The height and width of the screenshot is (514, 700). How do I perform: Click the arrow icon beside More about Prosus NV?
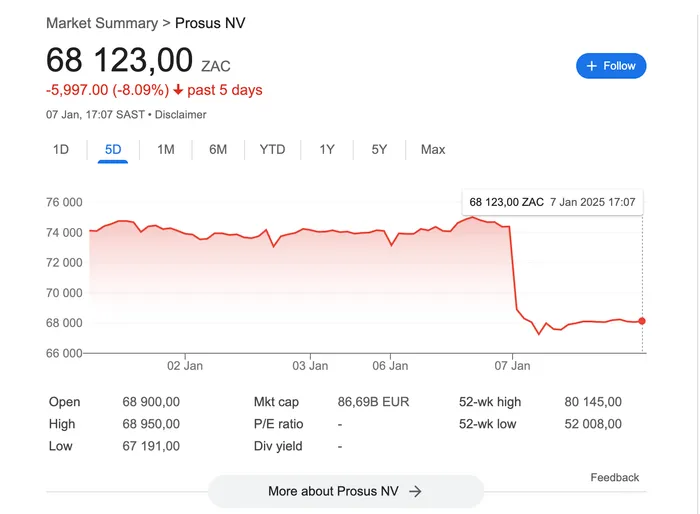415,492
